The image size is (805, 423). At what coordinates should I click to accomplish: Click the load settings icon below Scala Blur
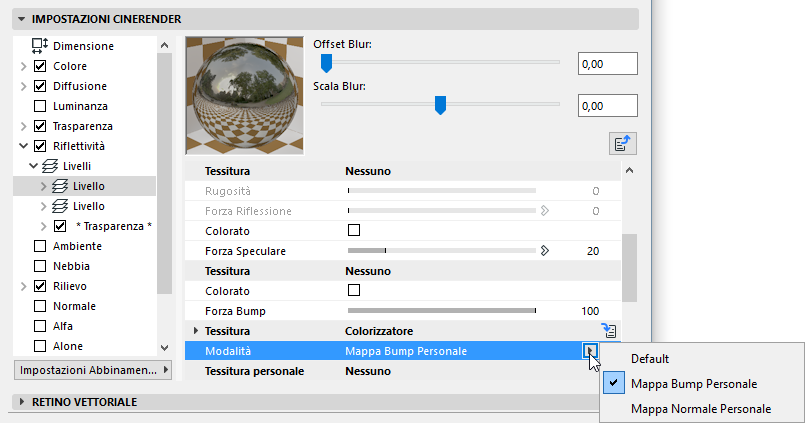(623, 143)
